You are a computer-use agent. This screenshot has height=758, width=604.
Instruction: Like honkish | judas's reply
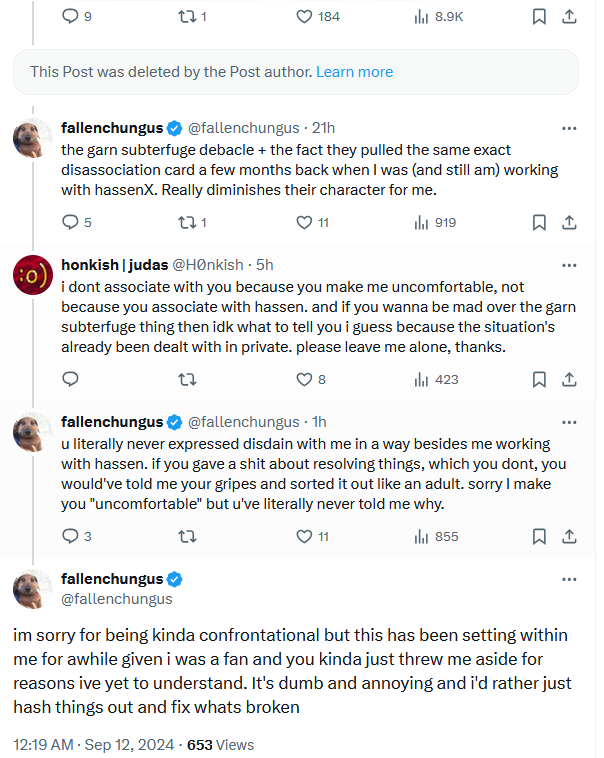[x=305, y=379]
